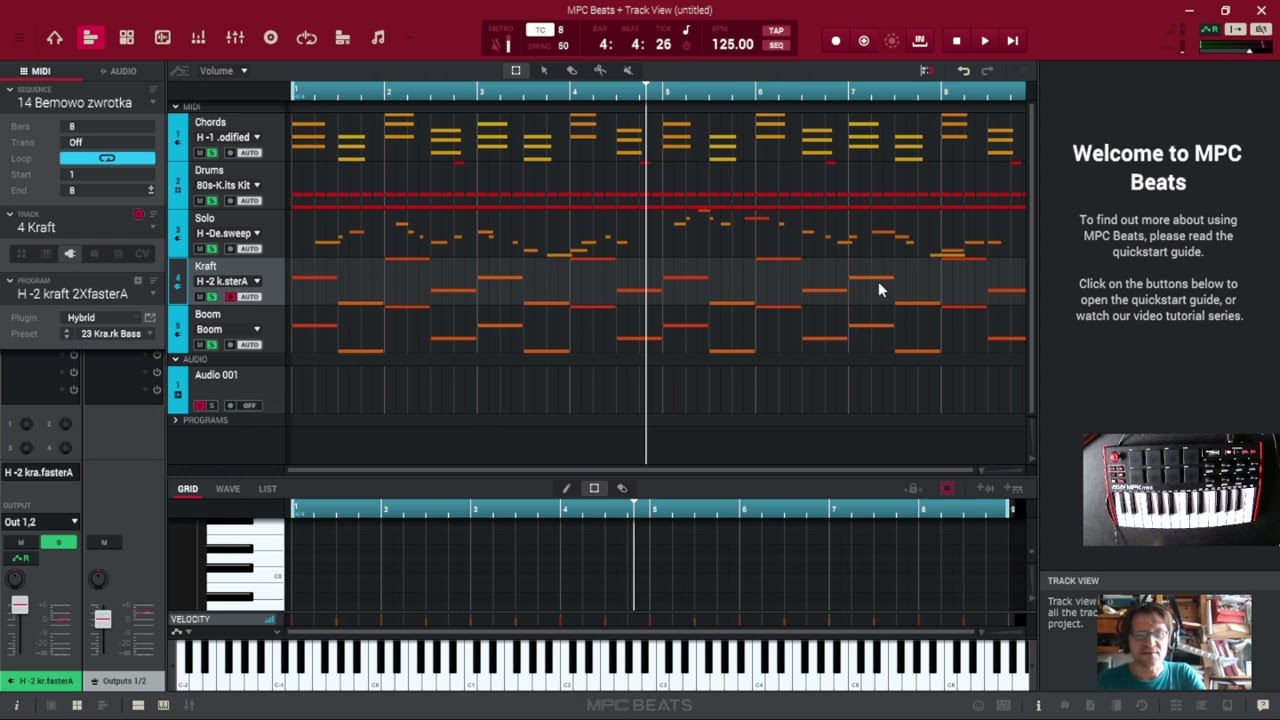Open the Step Sequencer mode icon
The height and width of the screenshot is (720, 1280).
[x=199, y=38]
